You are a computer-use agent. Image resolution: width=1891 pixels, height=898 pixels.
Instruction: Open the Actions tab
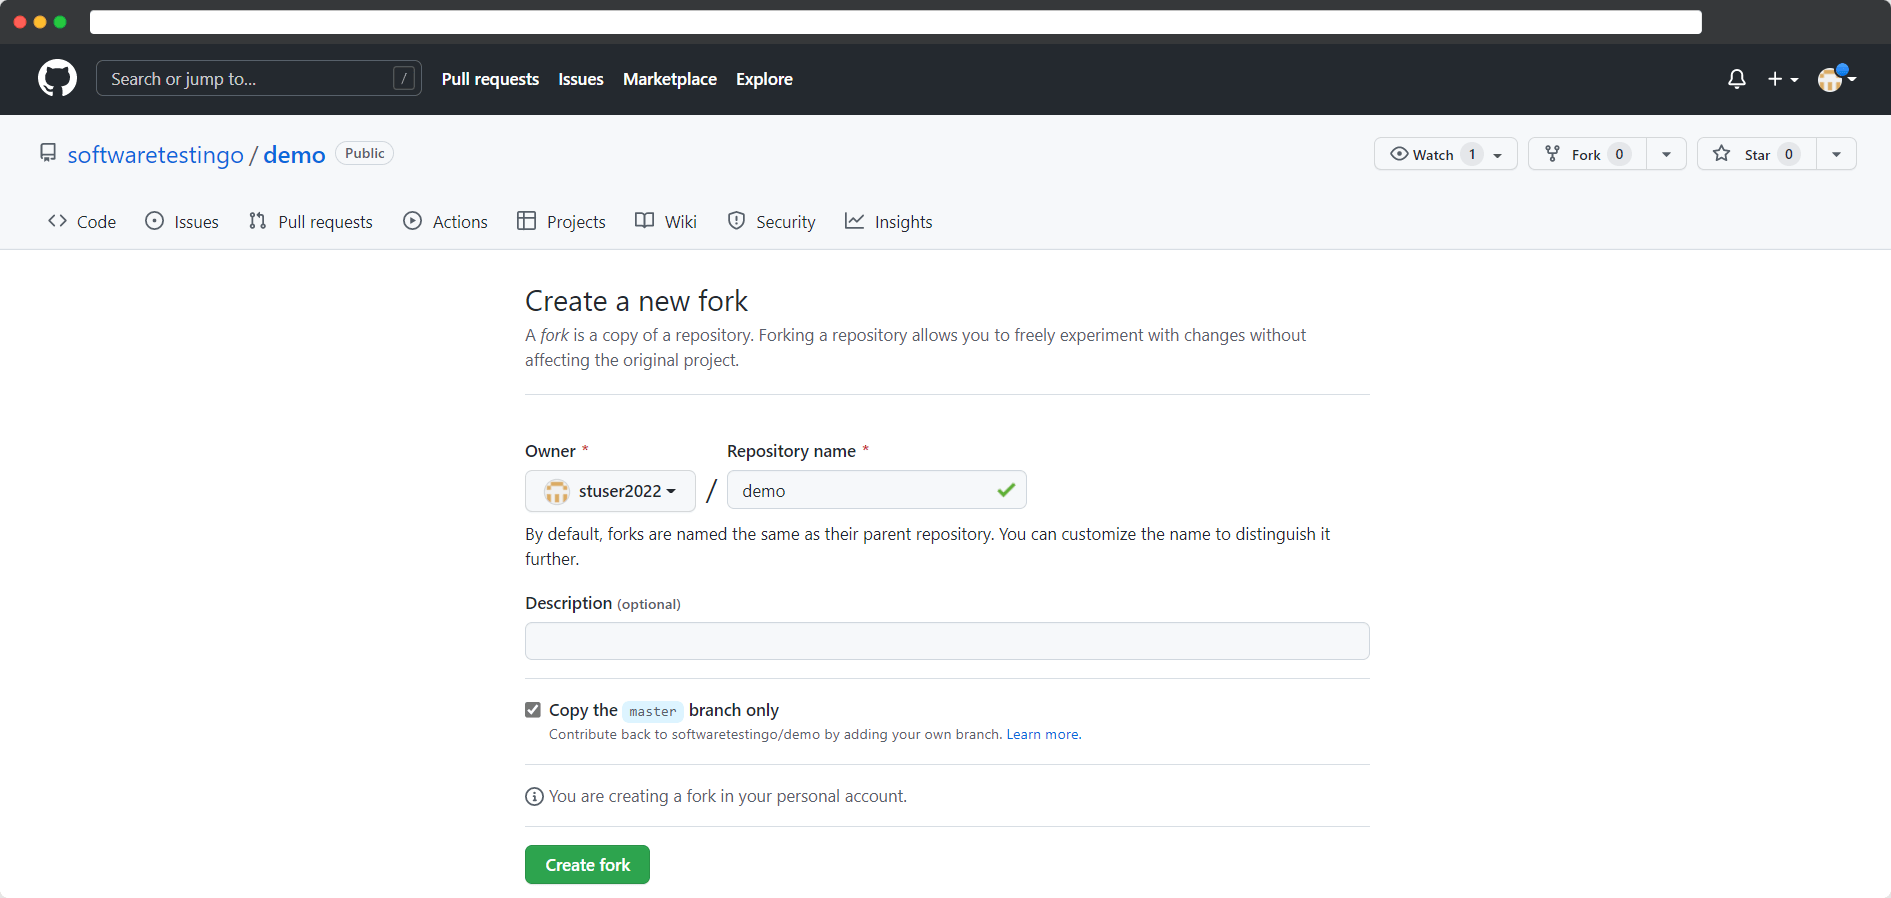tap(445, 221)
